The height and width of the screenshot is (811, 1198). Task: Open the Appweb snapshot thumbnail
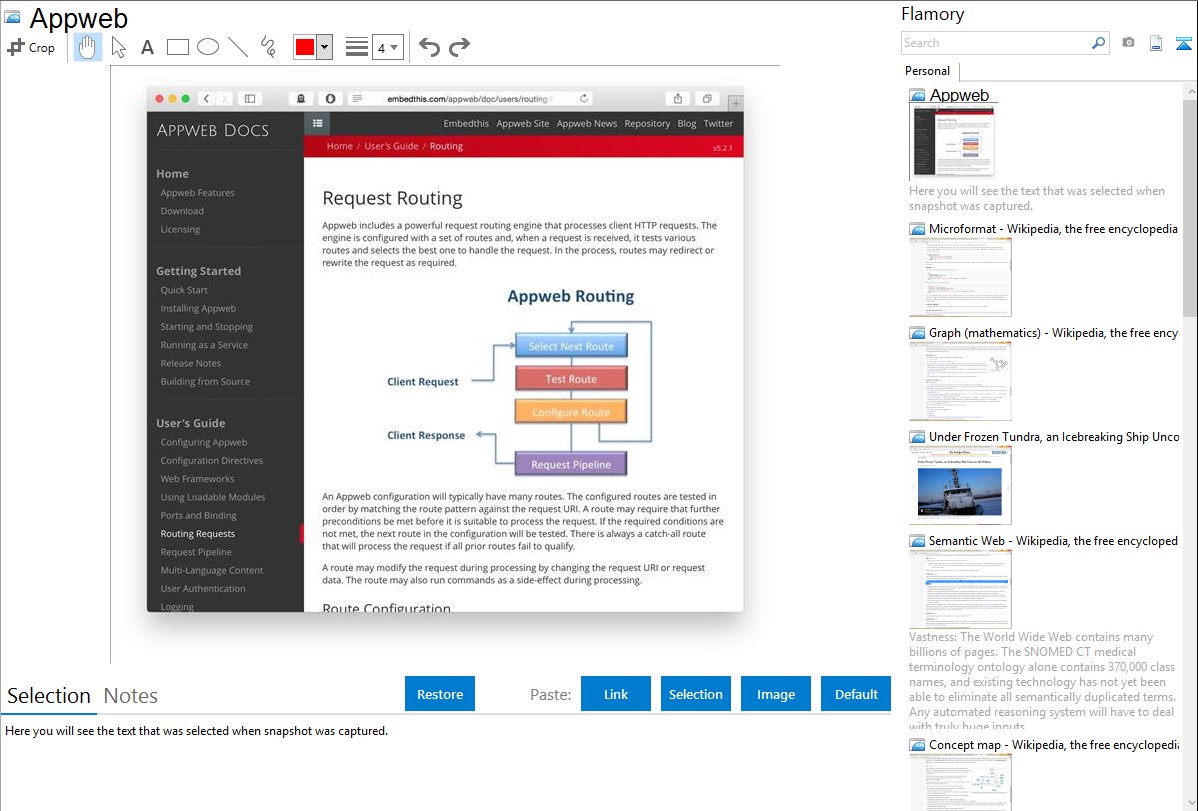pyautogui.click(x=953, y=142)
